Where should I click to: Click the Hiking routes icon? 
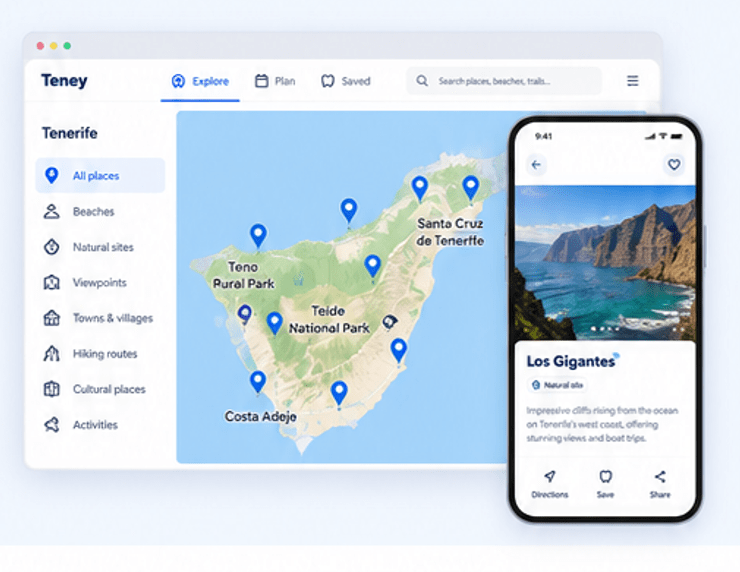click(x=51, y=353)
